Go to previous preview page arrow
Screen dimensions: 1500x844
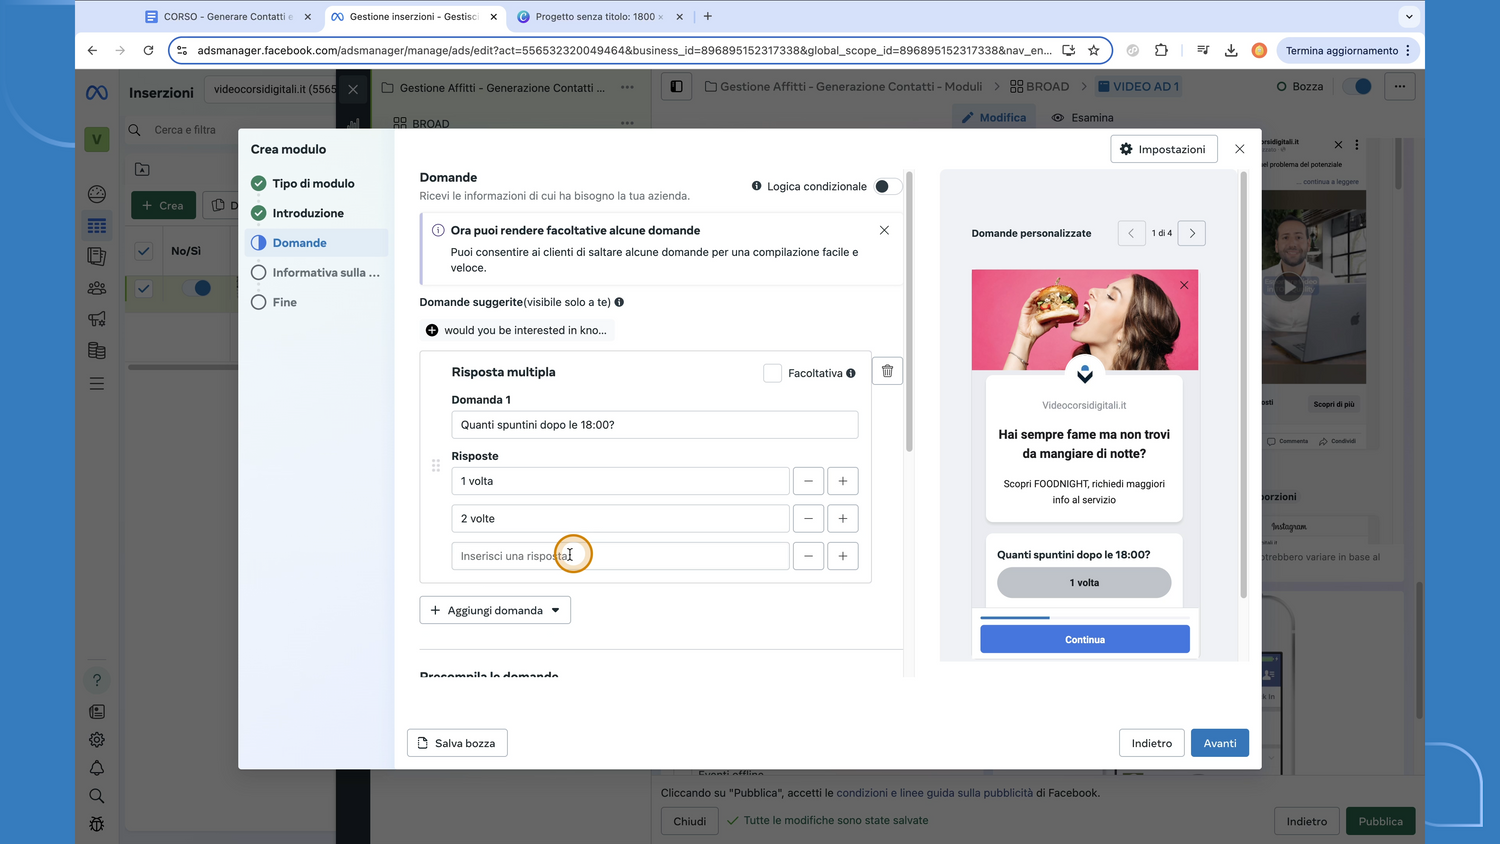pyautogui.click(x=1131, y=233)
